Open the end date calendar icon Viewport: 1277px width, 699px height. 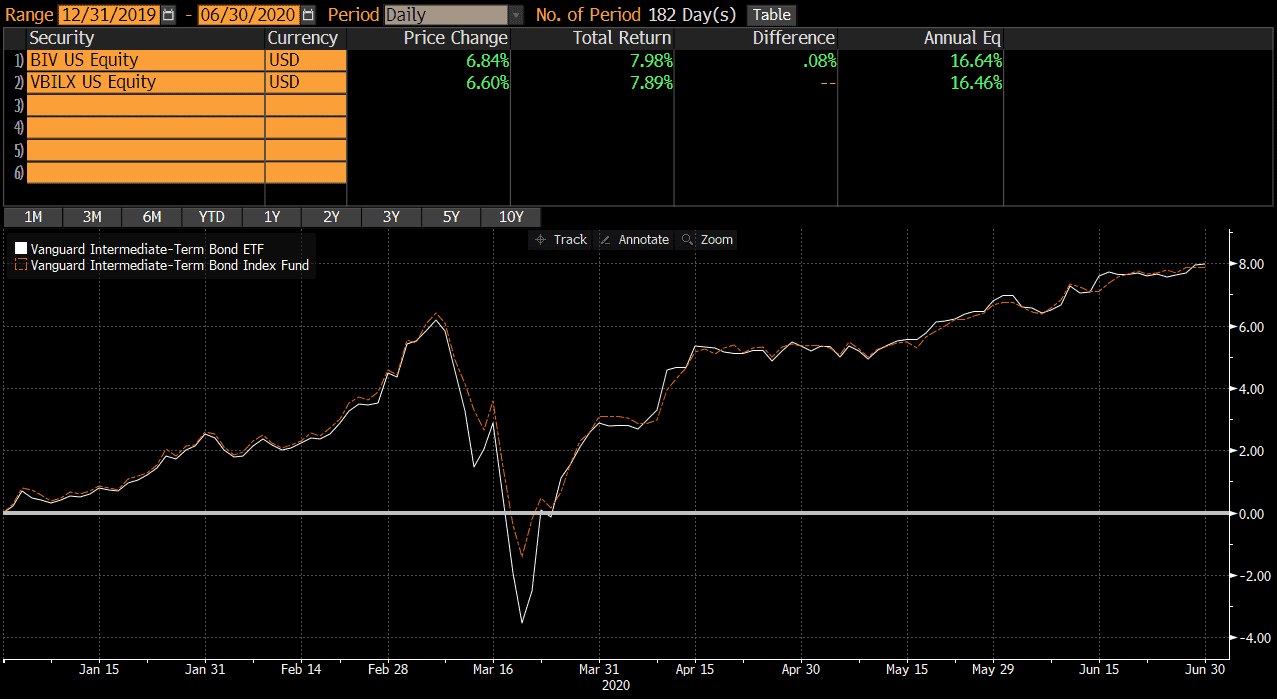coord(308,14)
